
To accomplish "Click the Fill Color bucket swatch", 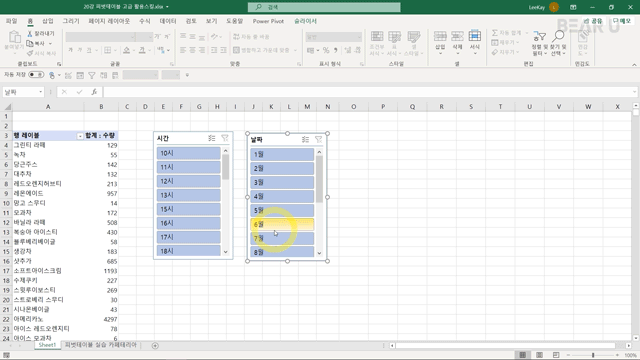I will (x=127, y=50).
